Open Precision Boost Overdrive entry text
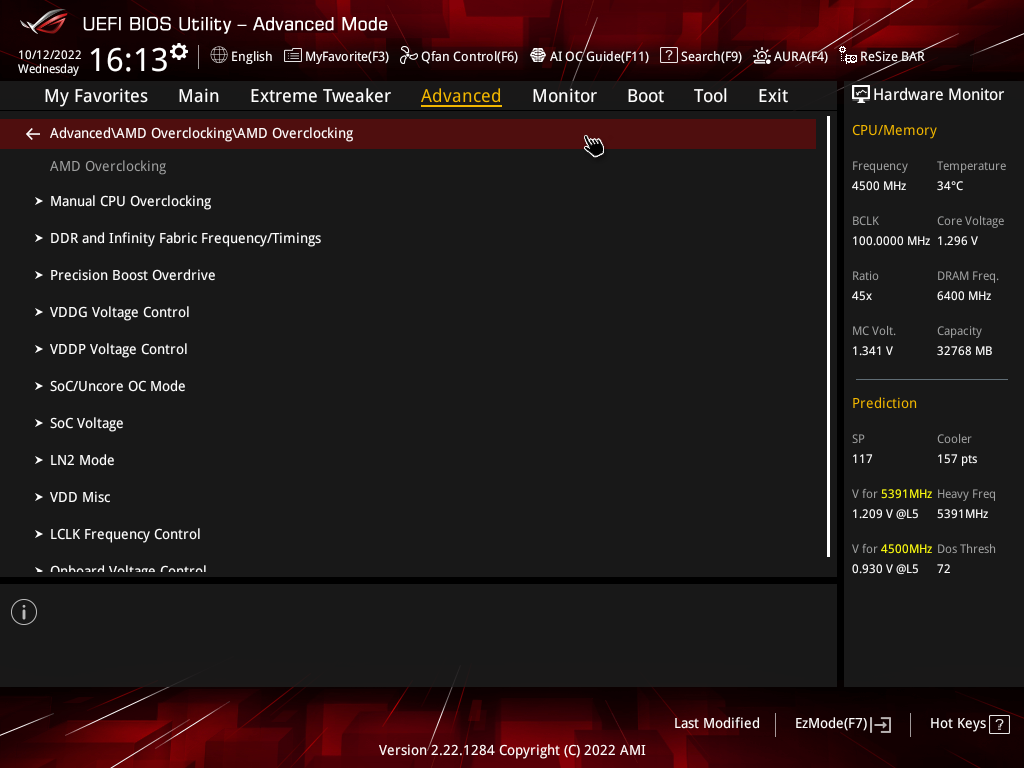This screenshot has width=1024, height=768. pyautogui.click(x=133, y=275)
